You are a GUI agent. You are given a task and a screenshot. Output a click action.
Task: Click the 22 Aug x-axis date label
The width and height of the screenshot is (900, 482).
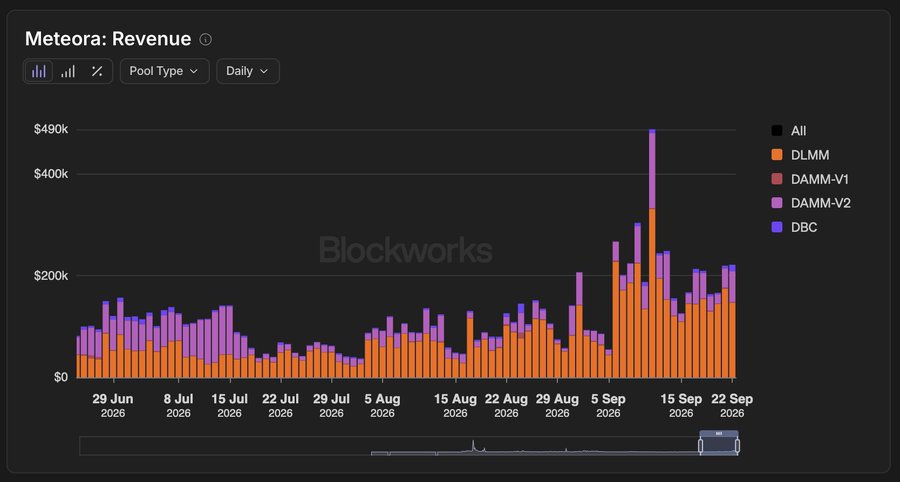tap(506, 405)
